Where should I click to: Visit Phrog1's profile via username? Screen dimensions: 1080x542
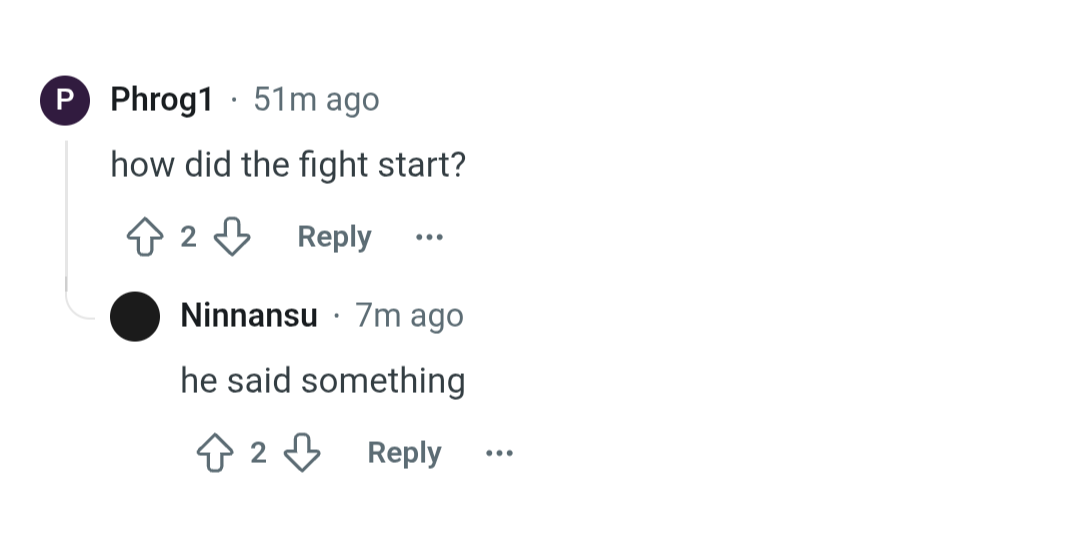[x=161, y=100]
